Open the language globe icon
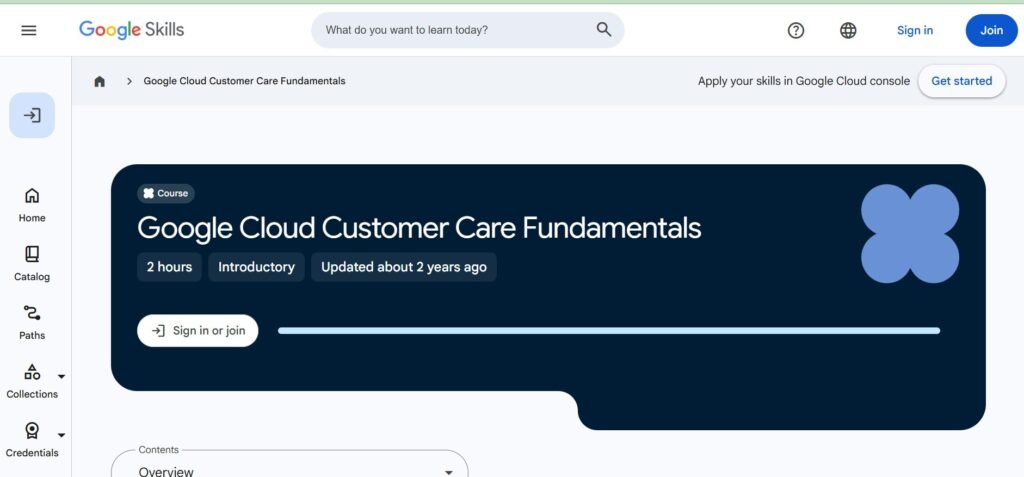The width and height of the screenshot is (1024, 477). 848,30
